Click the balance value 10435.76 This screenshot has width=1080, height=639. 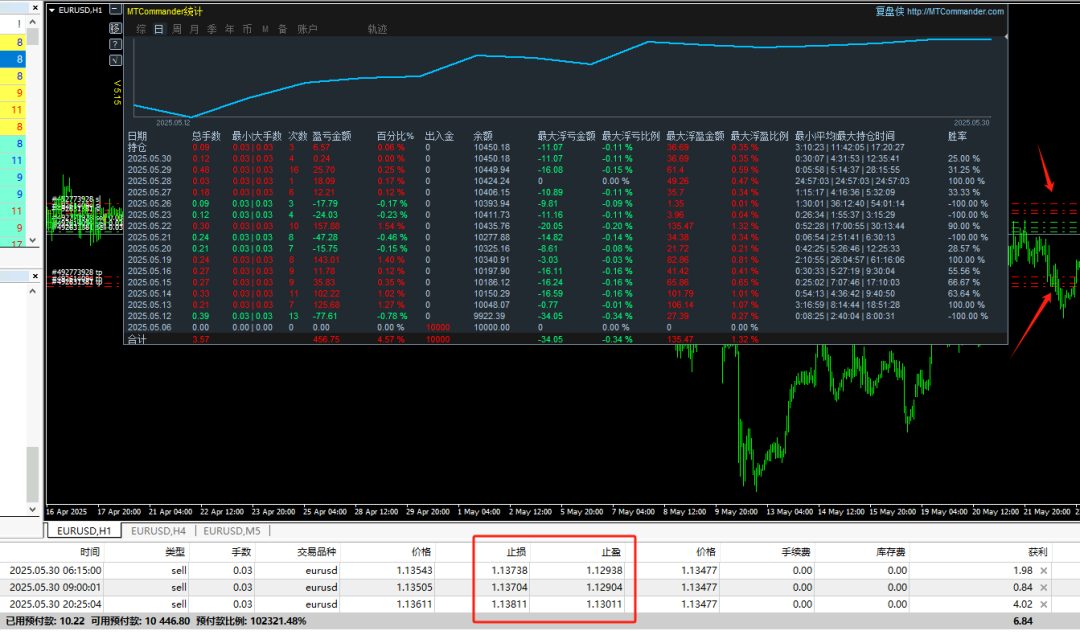(492, 226)
